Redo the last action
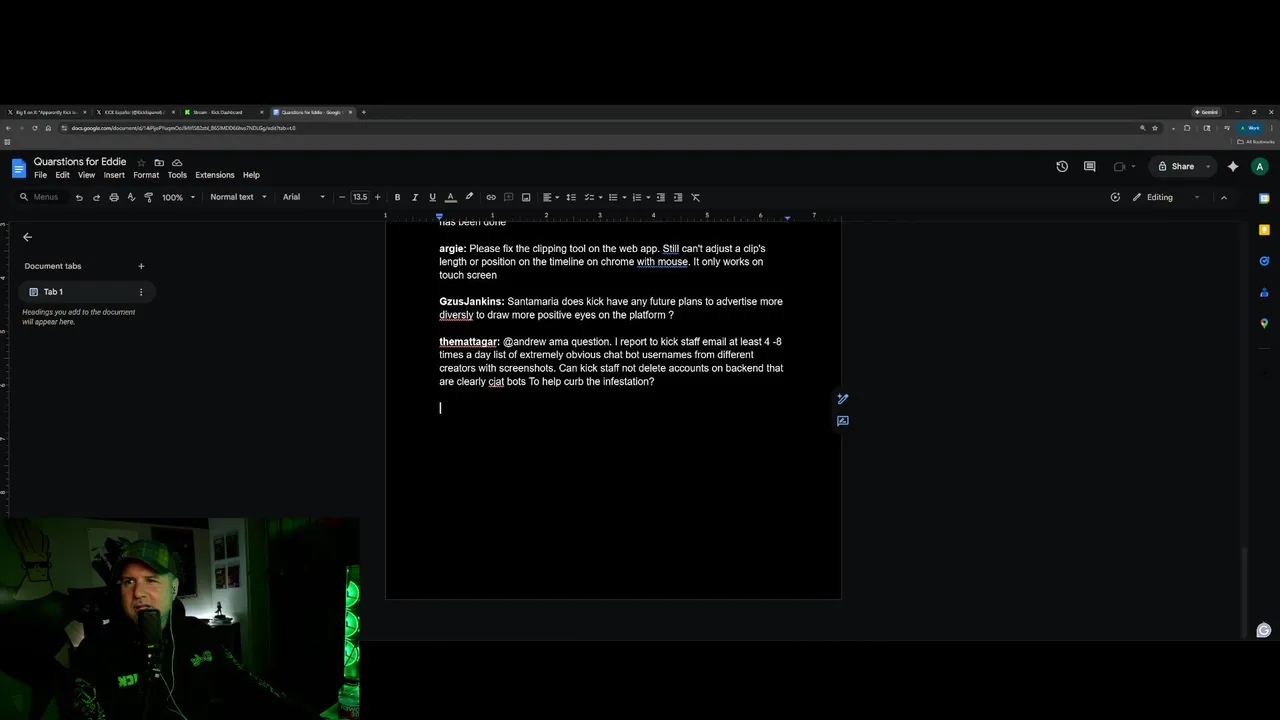 coord(96,197)
